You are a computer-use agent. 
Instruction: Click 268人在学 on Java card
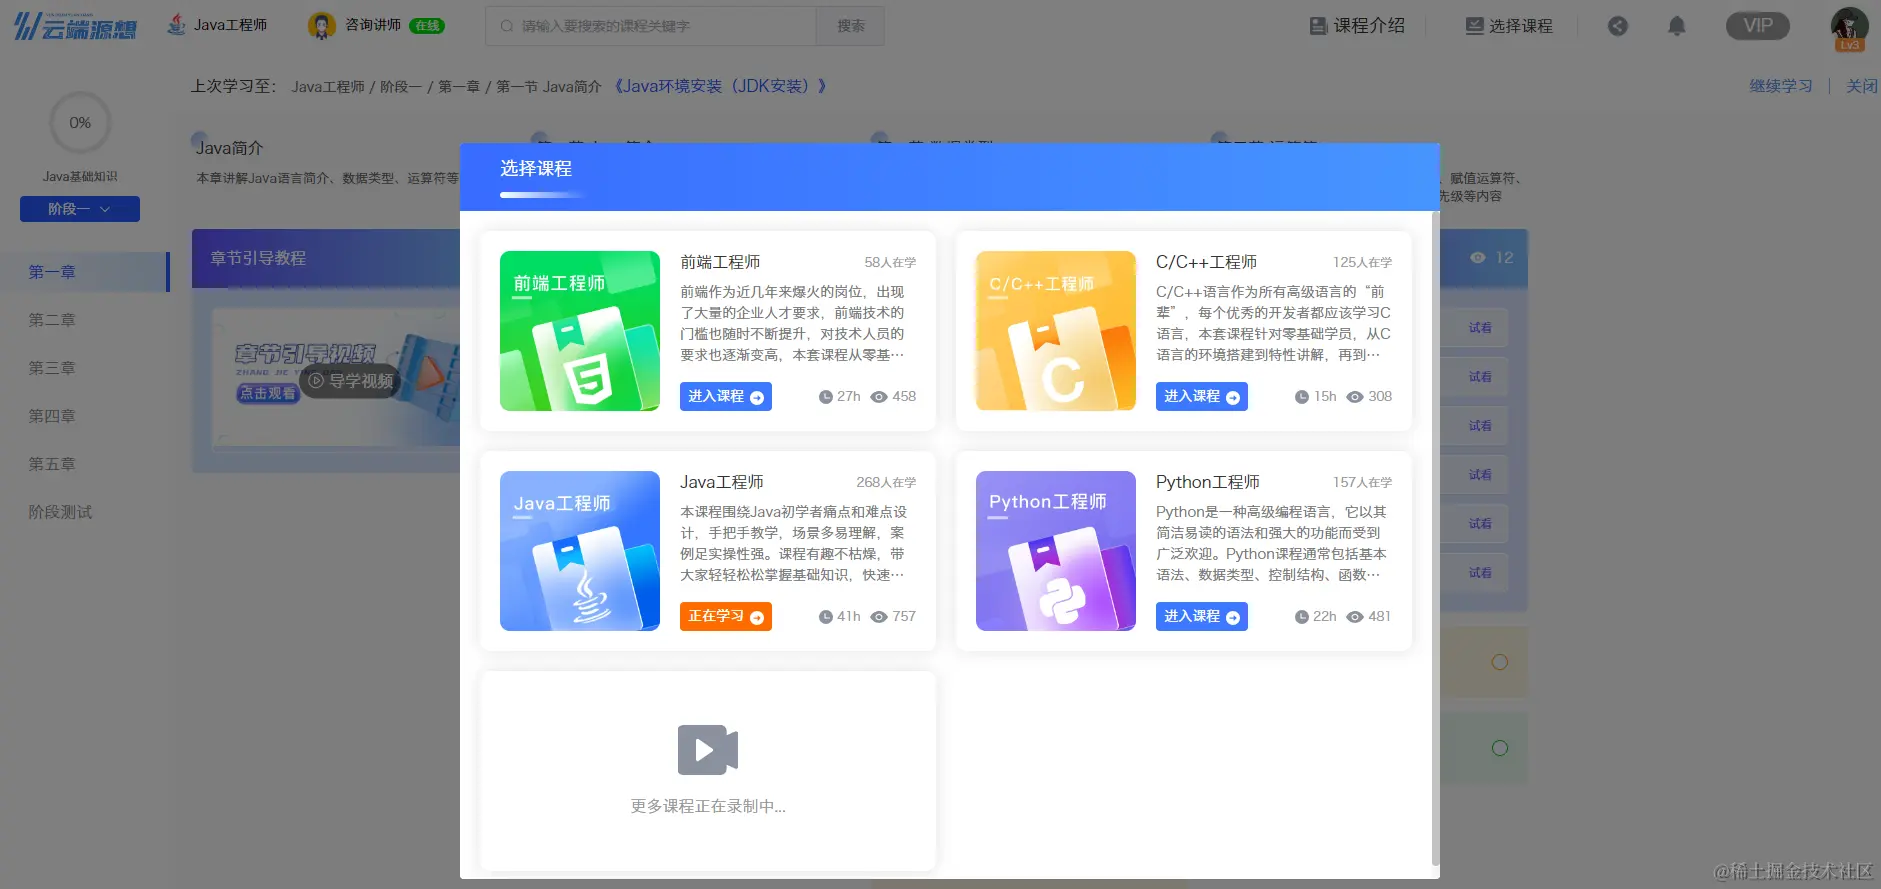click(886, 483)
